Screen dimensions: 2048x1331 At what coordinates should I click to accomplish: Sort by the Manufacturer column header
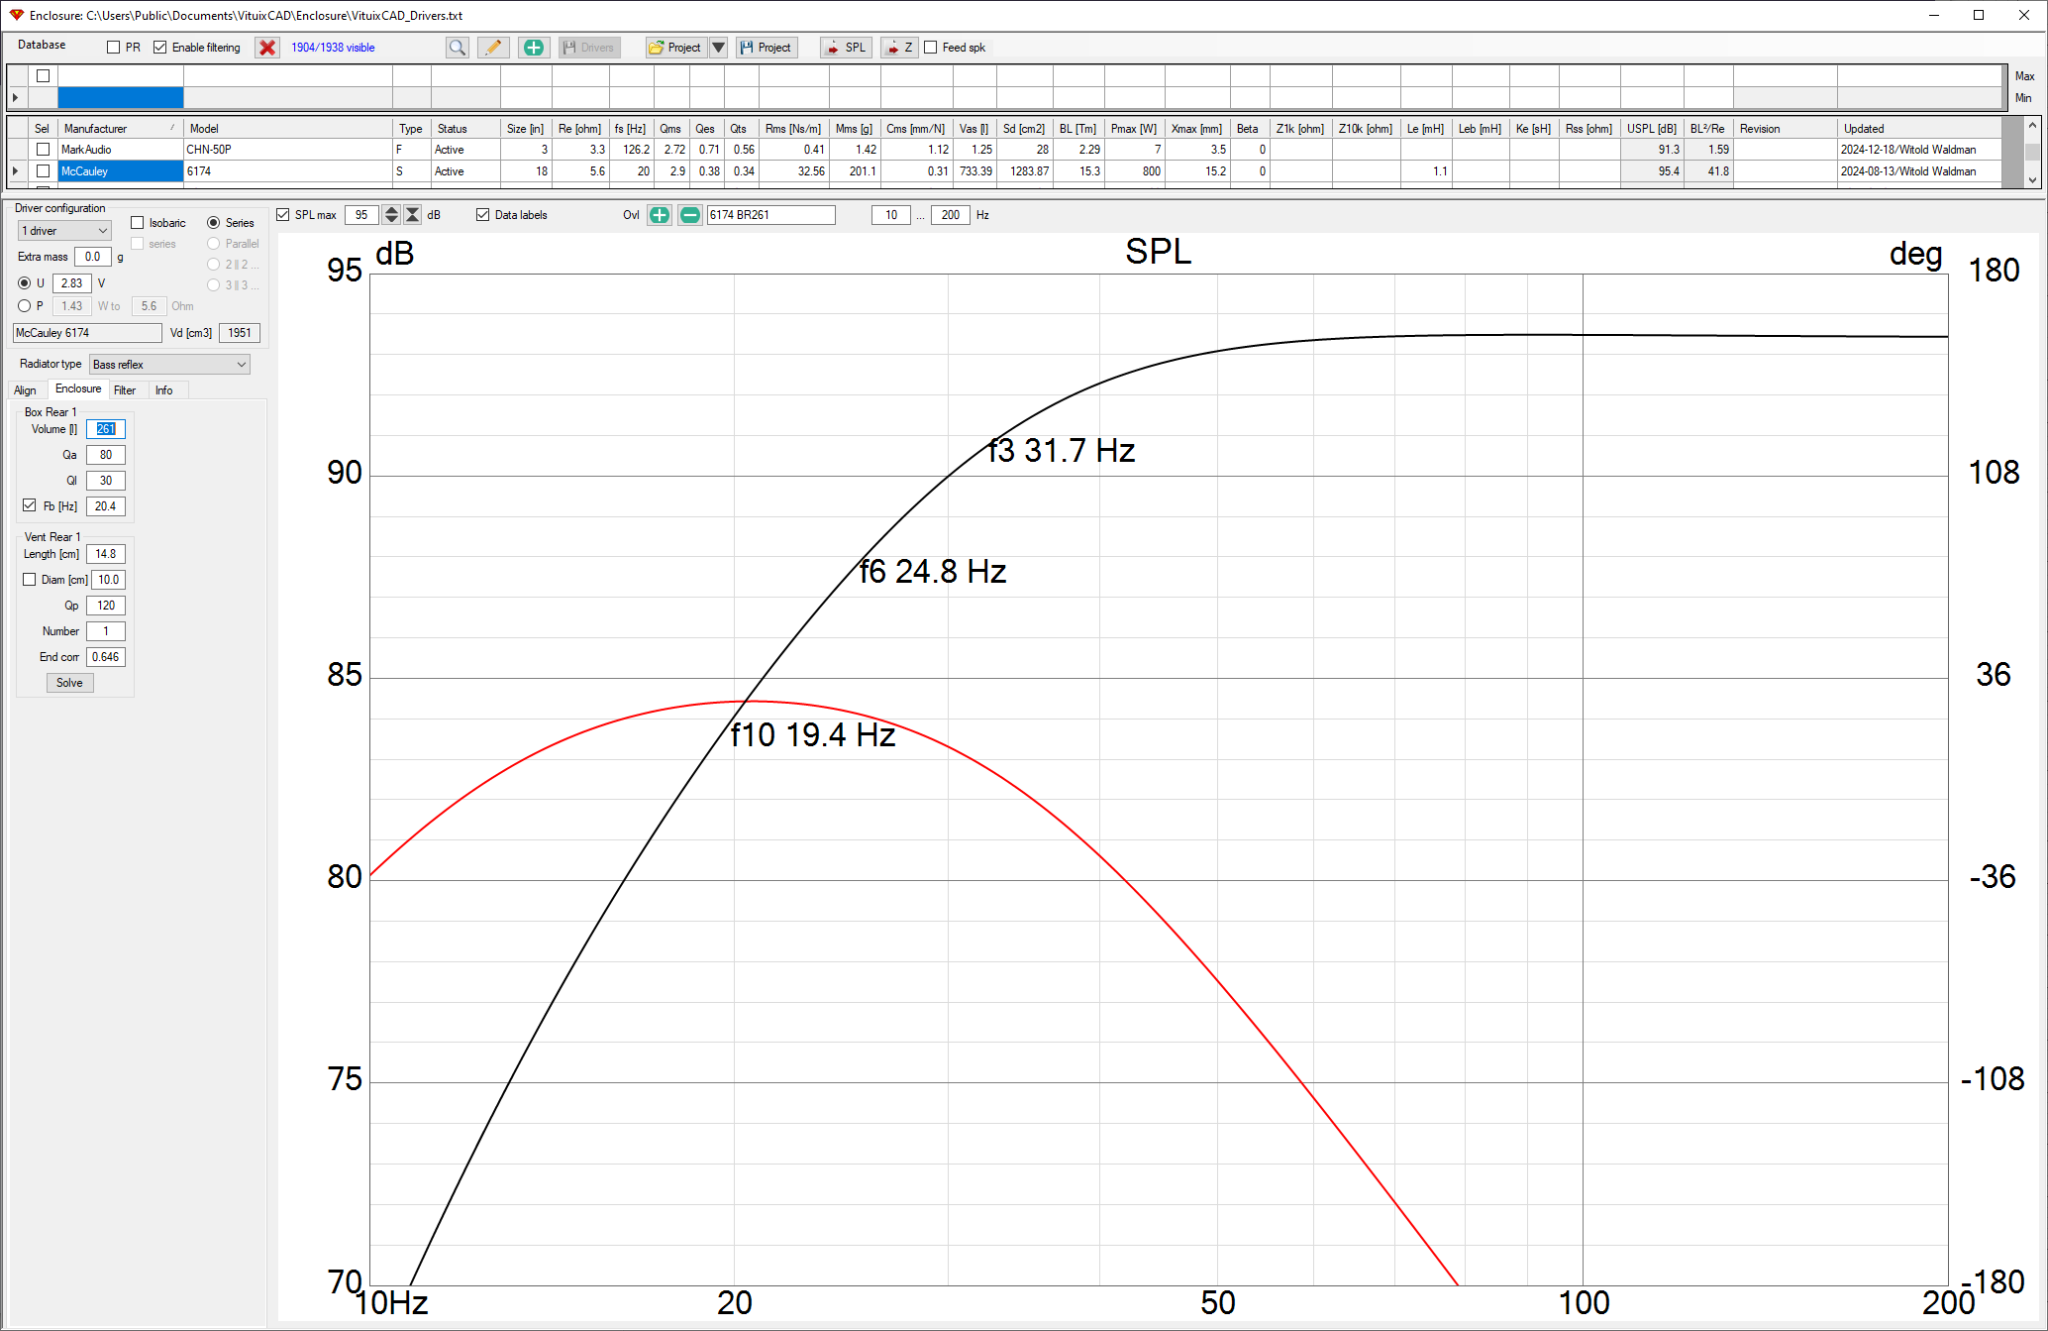point(120,129)
